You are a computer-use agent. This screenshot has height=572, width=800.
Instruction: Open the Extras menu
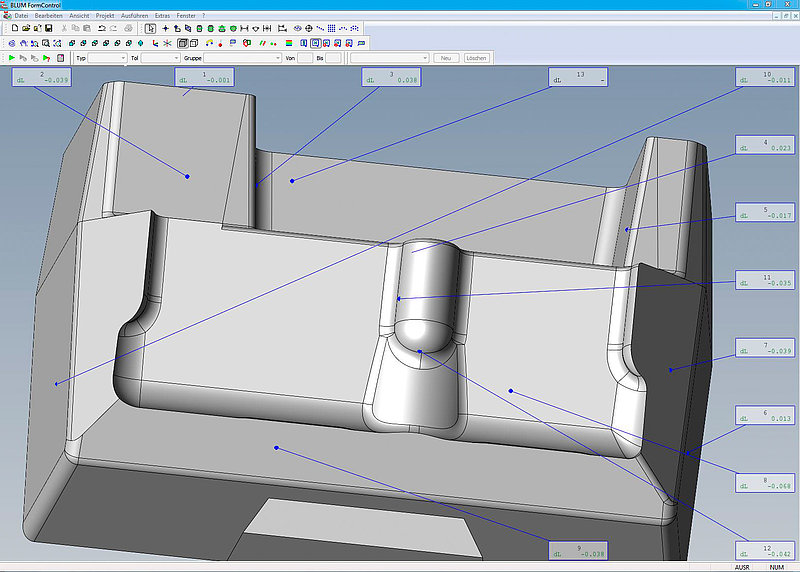click(162, 16)
